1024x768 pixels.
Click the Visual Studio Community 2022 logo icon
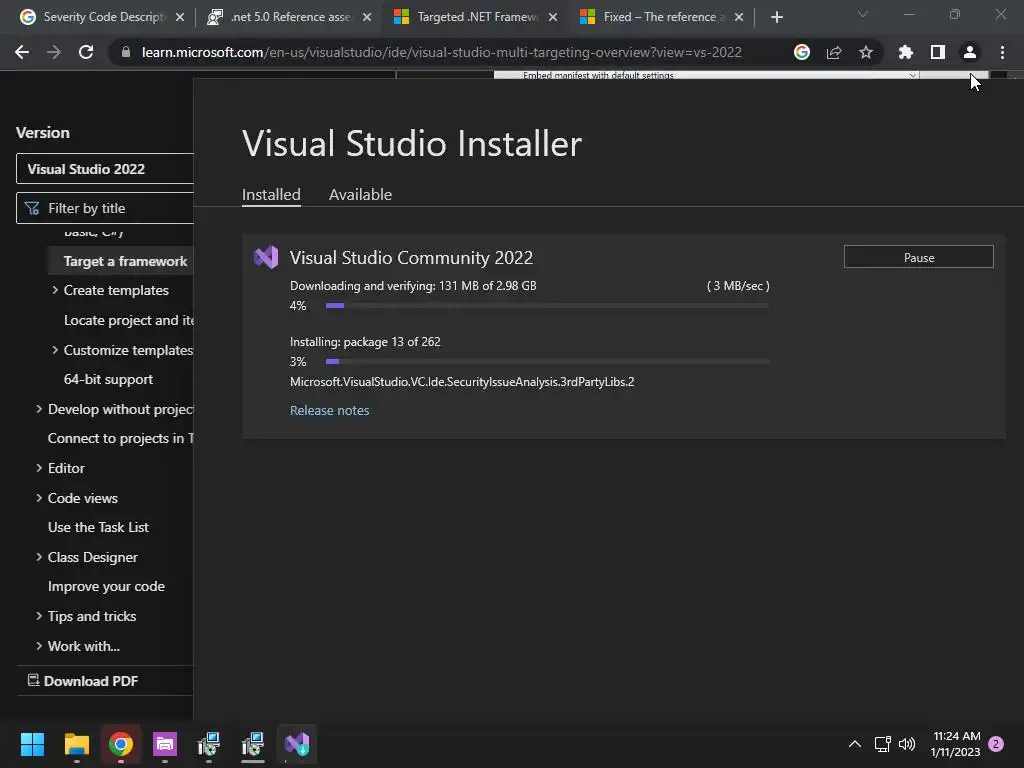coord(266,257)
